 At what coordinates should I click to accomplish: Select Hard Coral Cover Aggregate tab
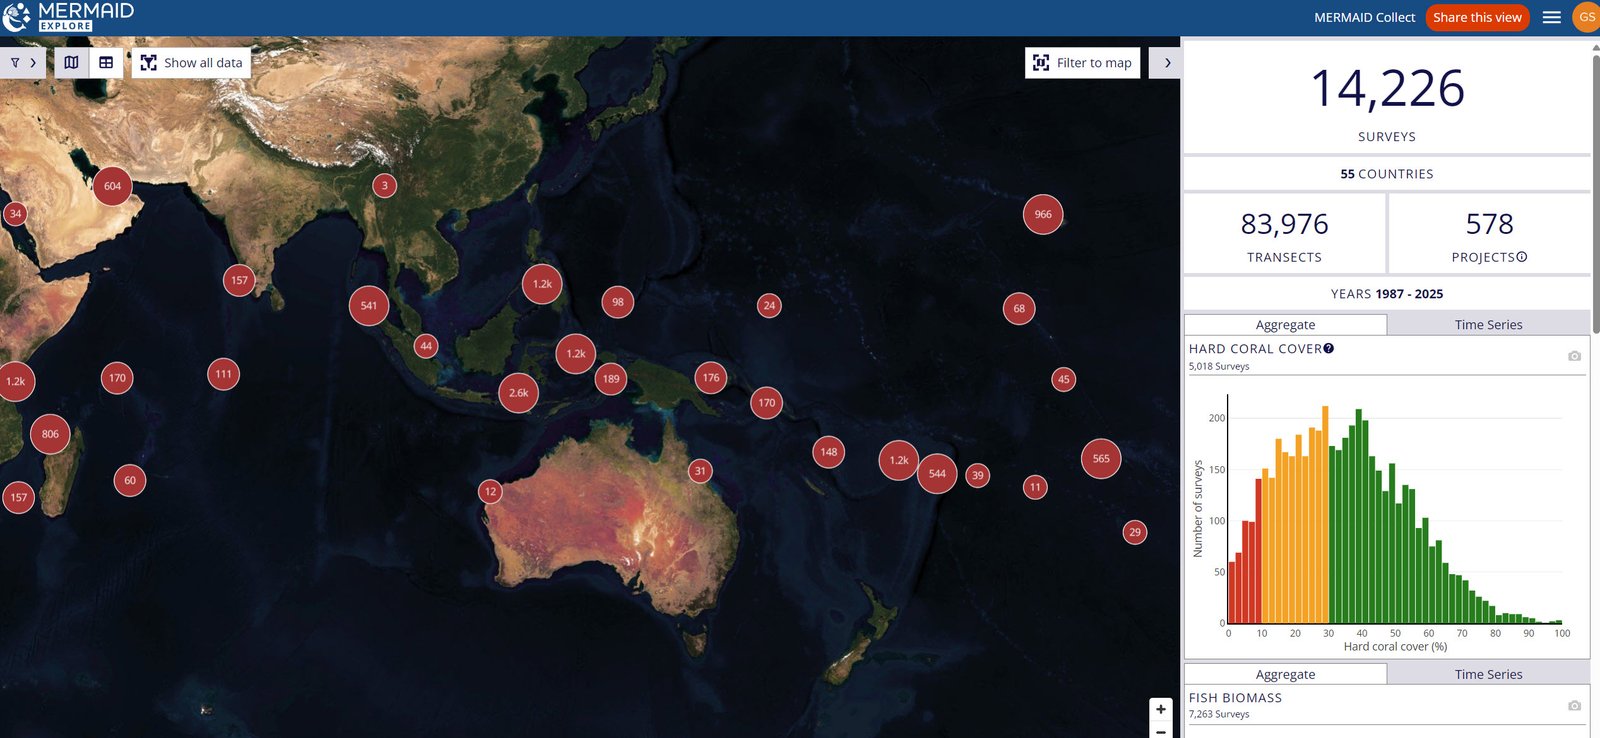(x=1285, y=325)
